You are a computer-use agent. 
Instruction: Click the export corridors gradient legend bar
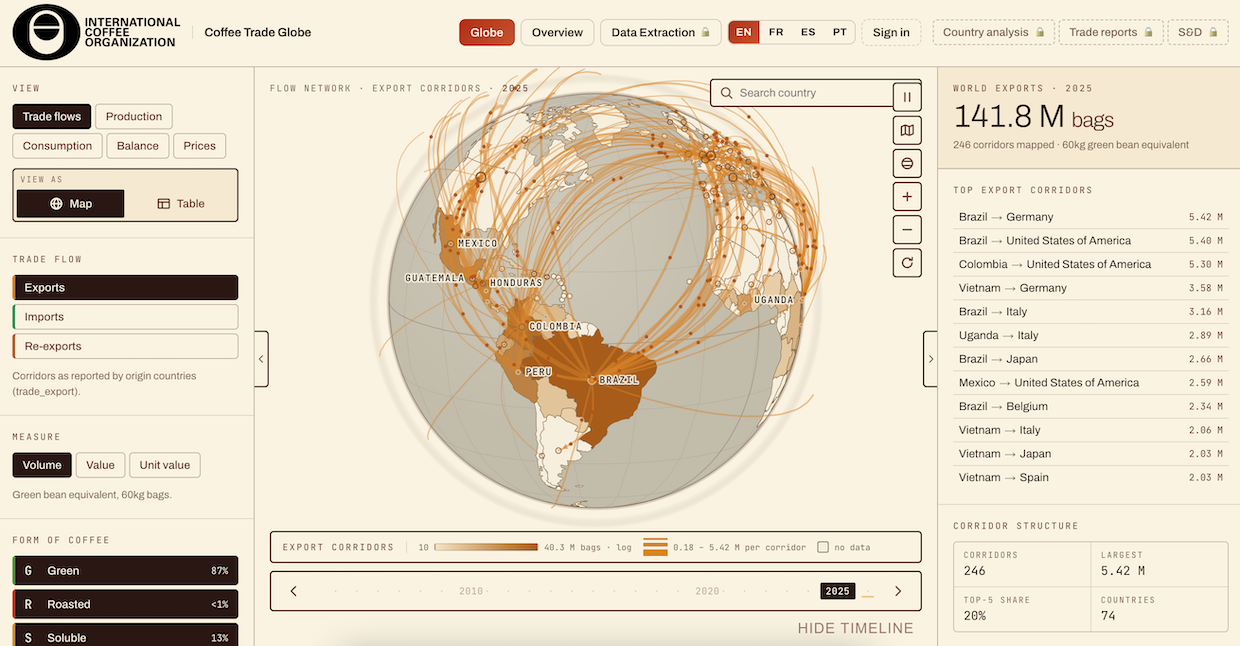click(486, 547)
